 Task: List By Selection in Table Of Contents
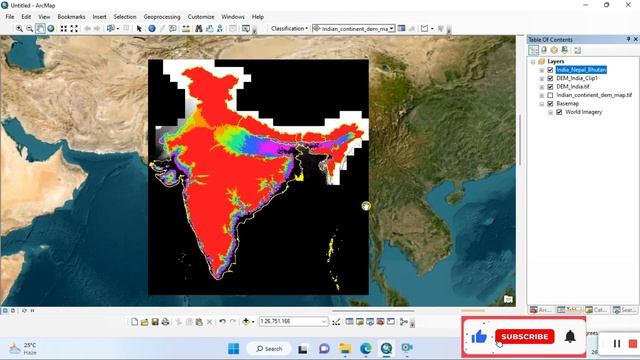pos(564,50)
